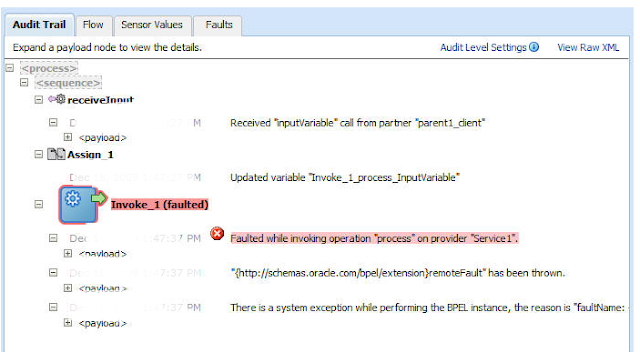The height and width of the screenshot is (363, 640).
Task: Click the Assign_1 activity icon
Action: [56, 154]
